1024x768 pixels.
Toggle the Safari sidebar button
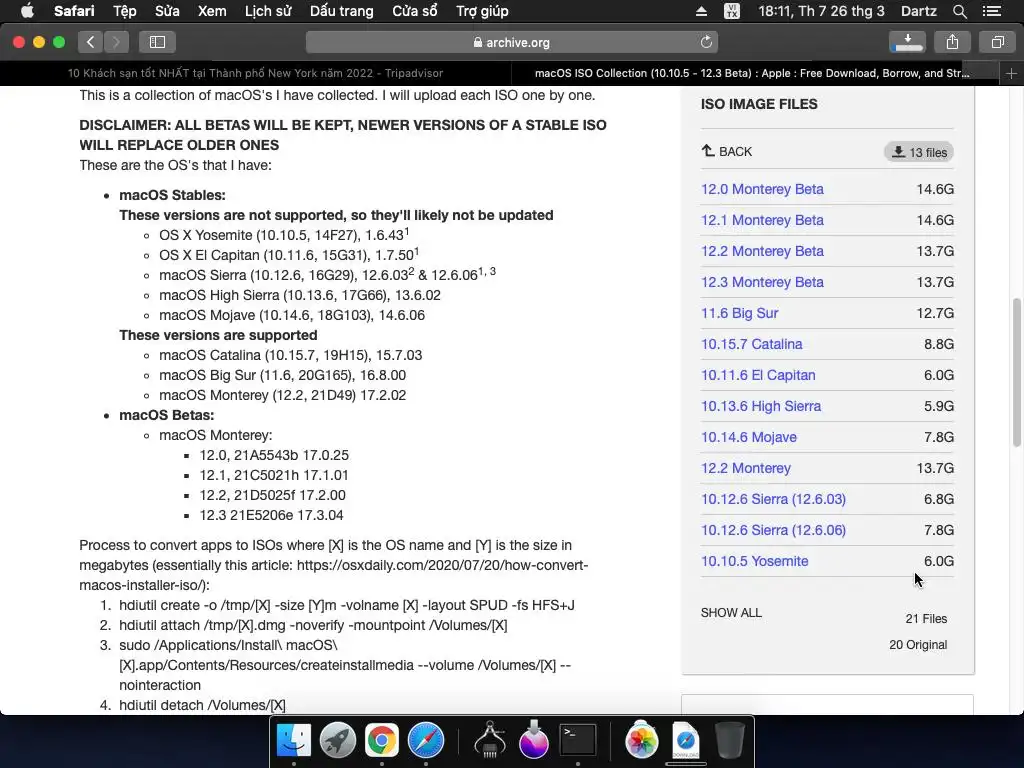tap(157, 42)
